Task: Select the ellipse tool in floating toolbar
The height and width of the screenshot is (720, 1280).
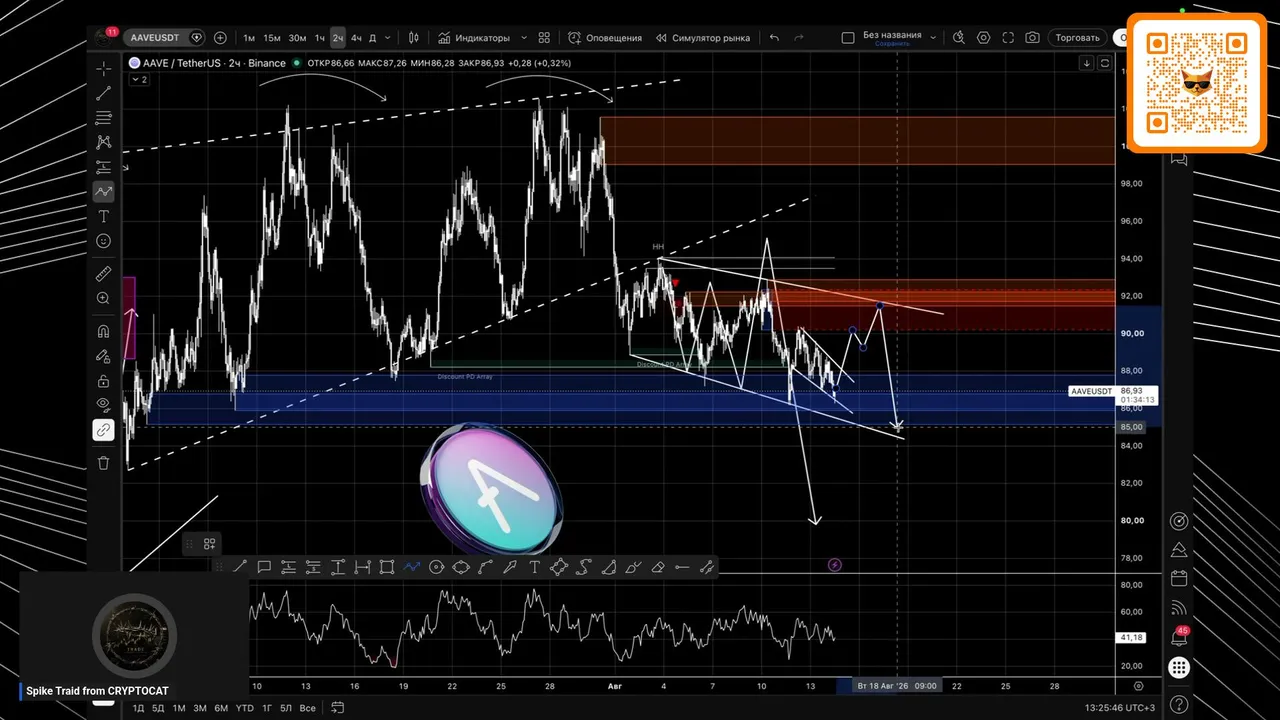Action: [461, 567]
